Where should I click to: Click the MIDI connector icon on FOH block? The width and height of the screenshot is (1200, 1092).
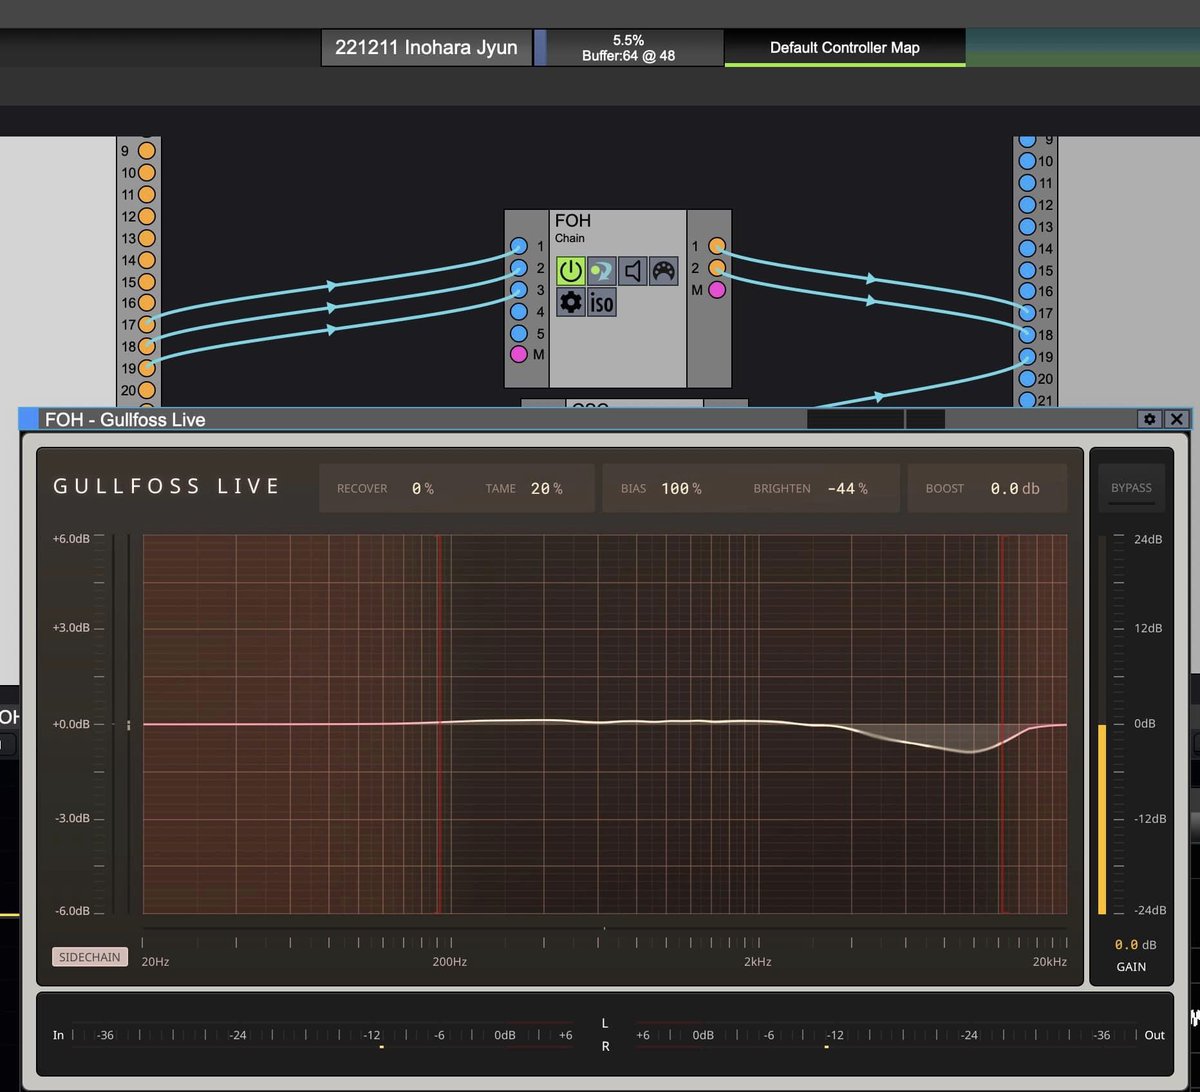[x=663, y=270]
